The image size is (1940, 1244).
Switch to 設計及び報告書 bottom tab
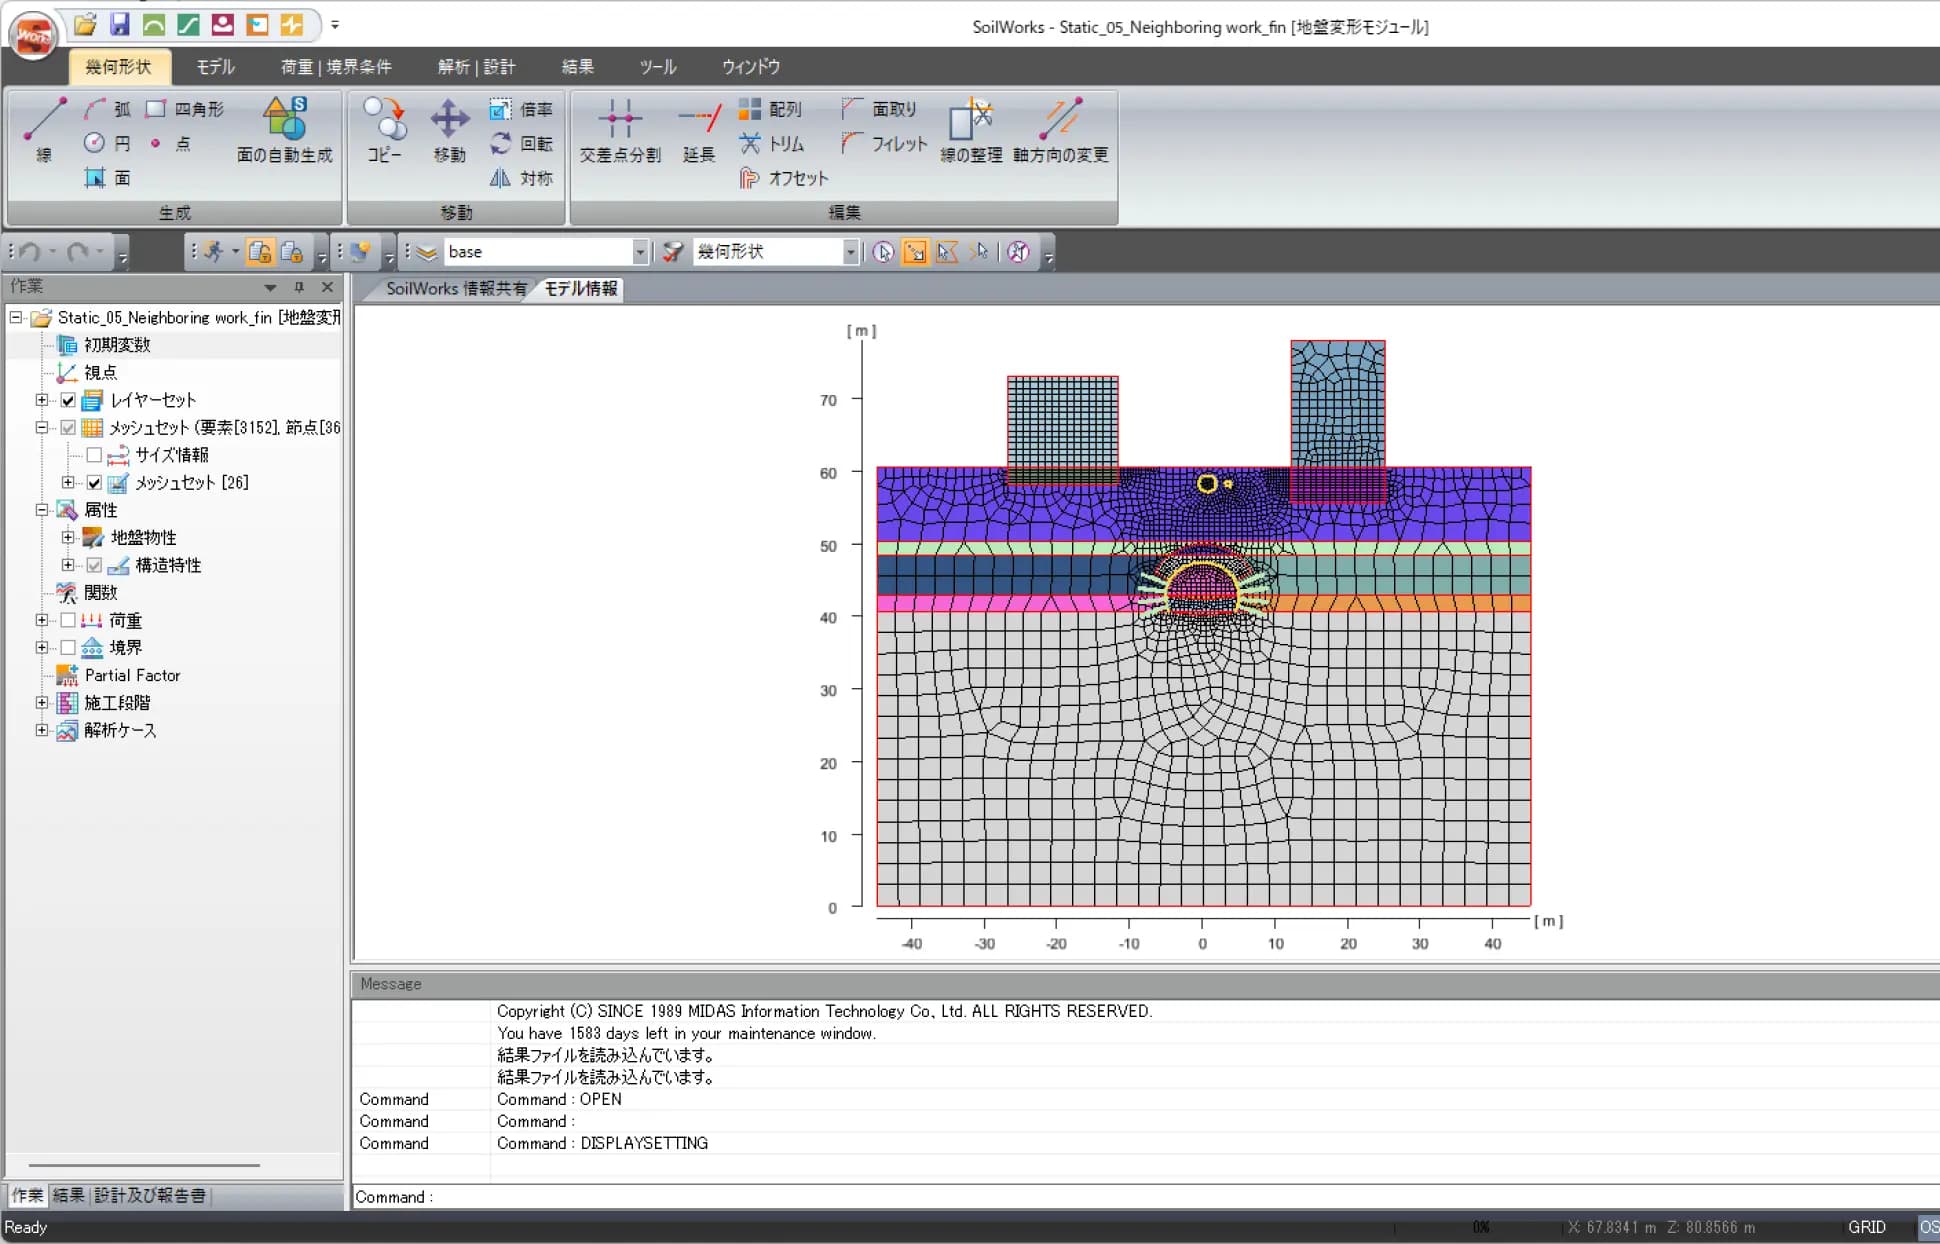[x=150, y=1195]
